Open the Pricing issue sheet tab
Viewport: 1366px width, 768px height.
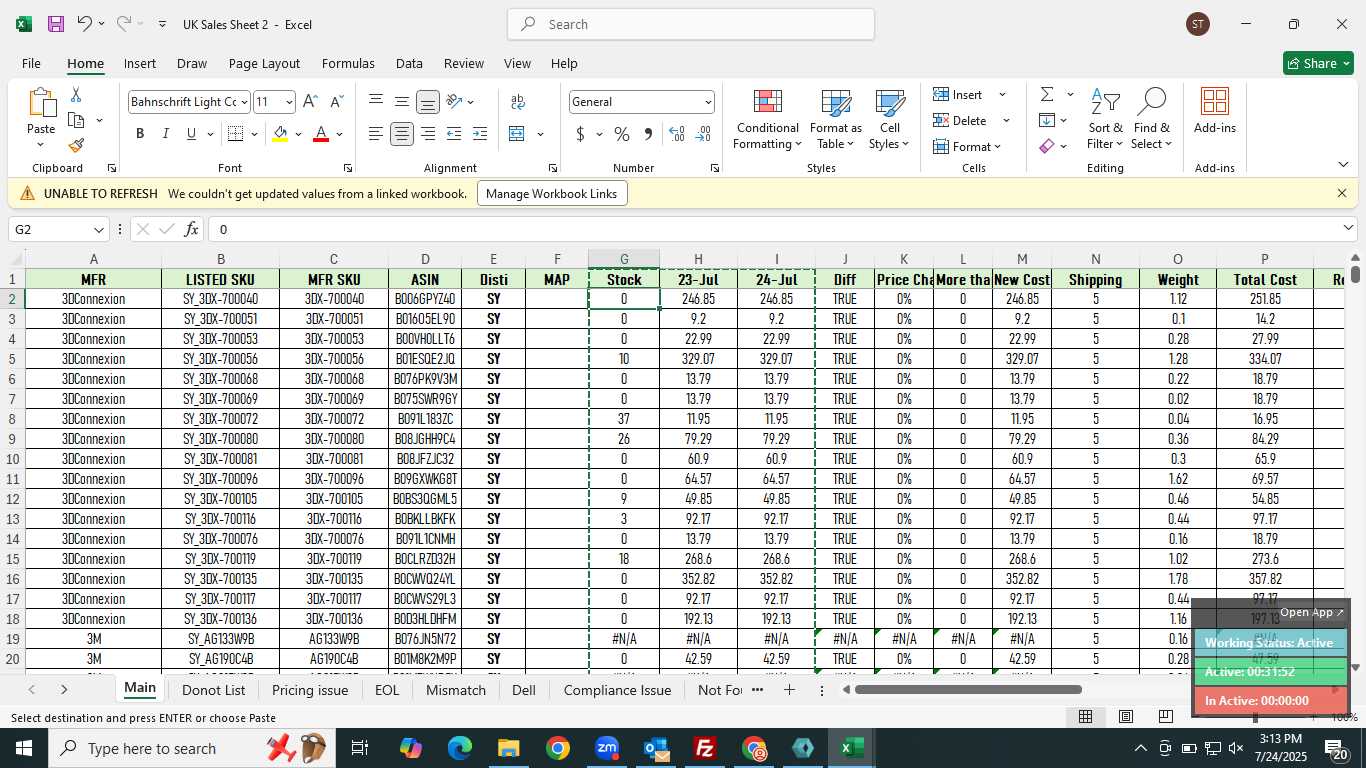[310, 690]
